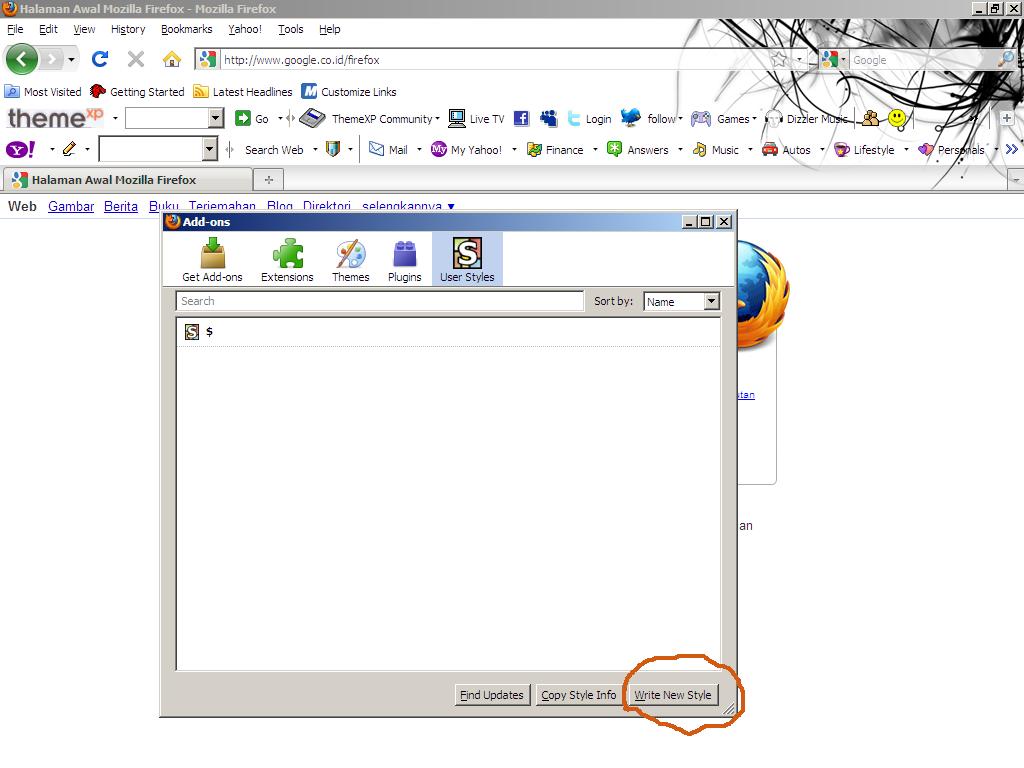Open My Yahoo! toolbar button
1024x768 pixels.
466,150
